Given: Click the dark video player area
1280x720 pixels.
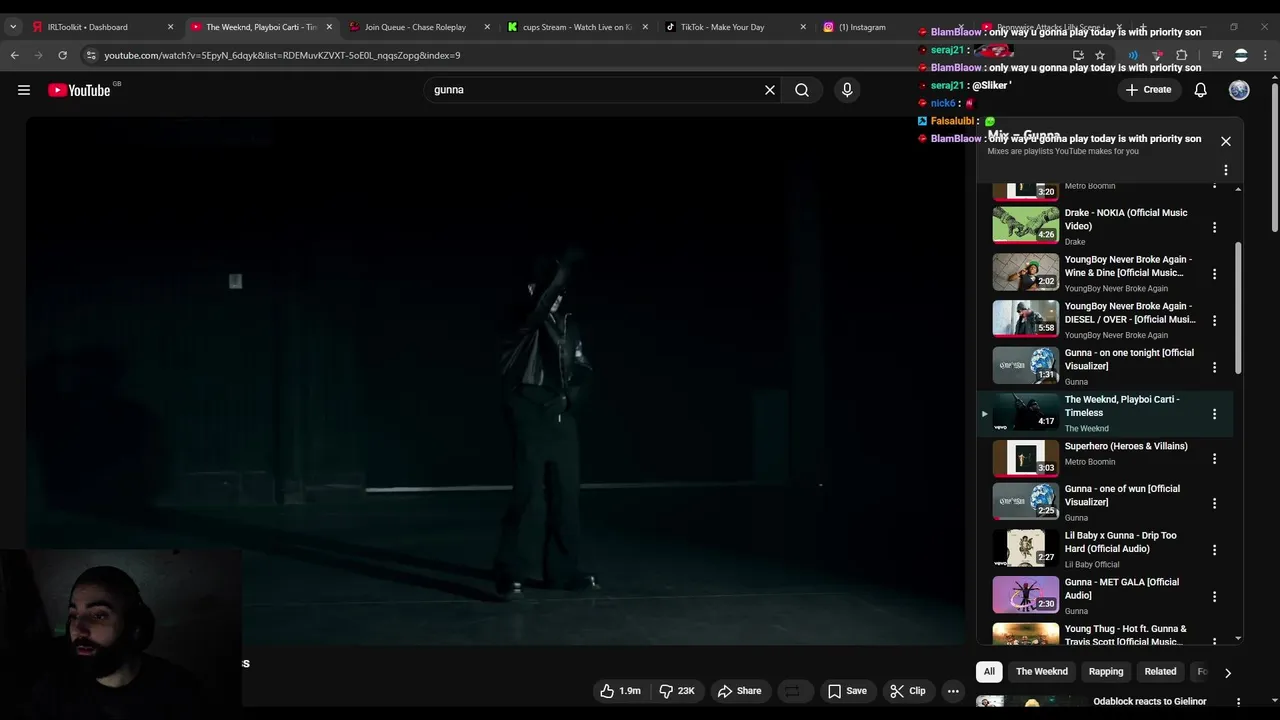Looking at the screenshot, I should 495,380.
